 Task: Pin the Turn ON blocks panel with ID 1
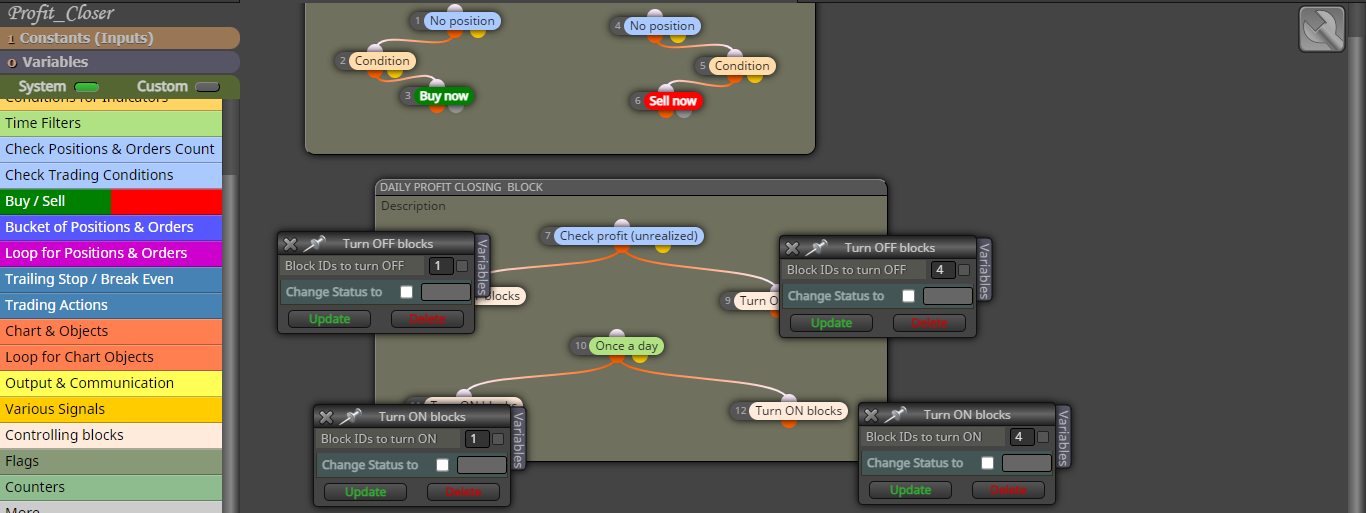pos(352,417)
